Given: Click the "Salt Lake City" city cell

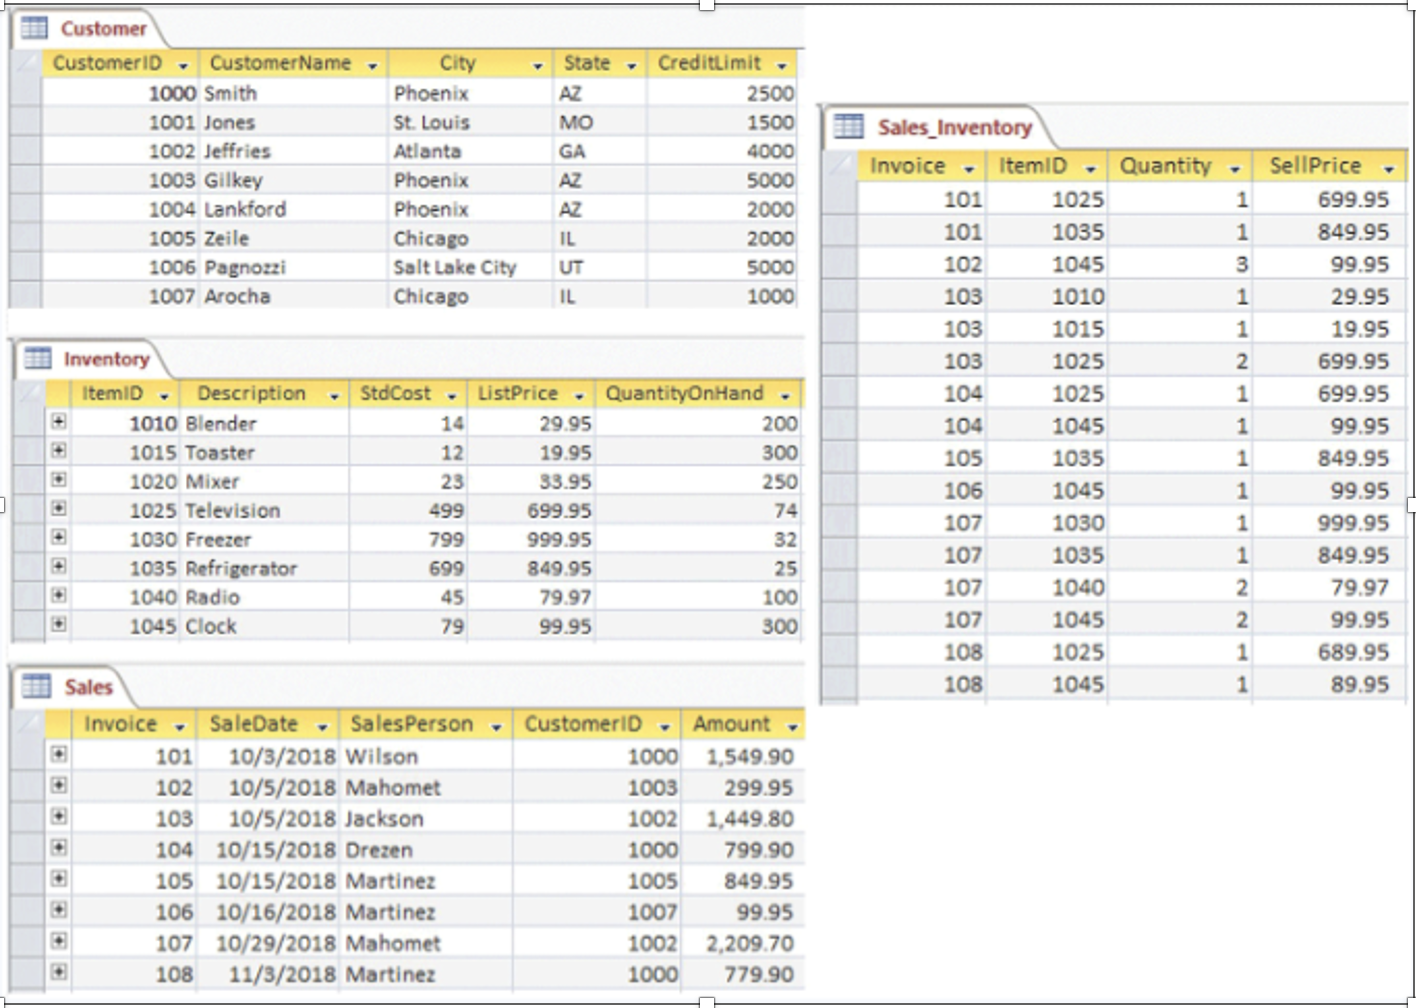Looking at the screenshot, I should click(x=470, y=267).
